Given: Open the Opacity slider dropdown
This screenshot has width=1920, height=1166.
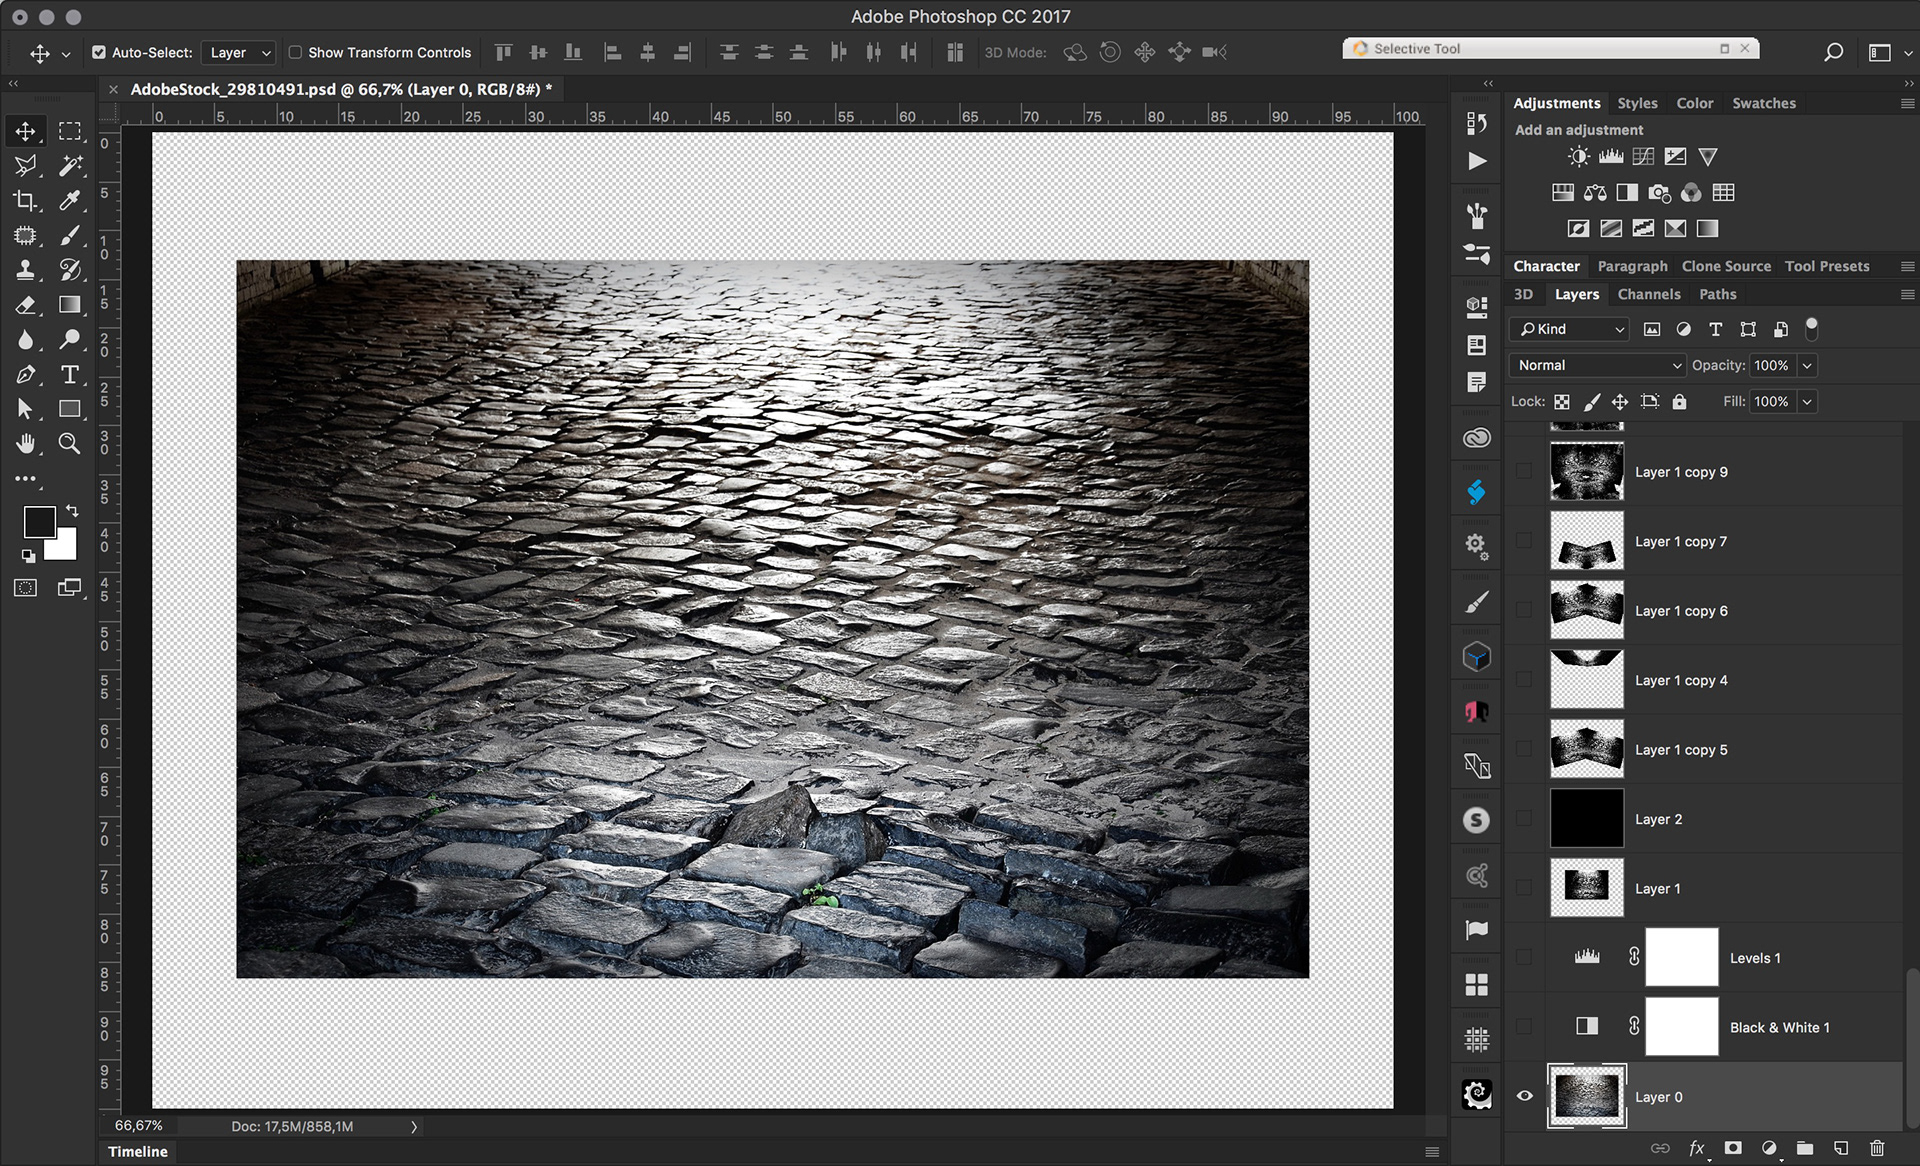Looking at the screenshot, I should [x=1807, y=365].
